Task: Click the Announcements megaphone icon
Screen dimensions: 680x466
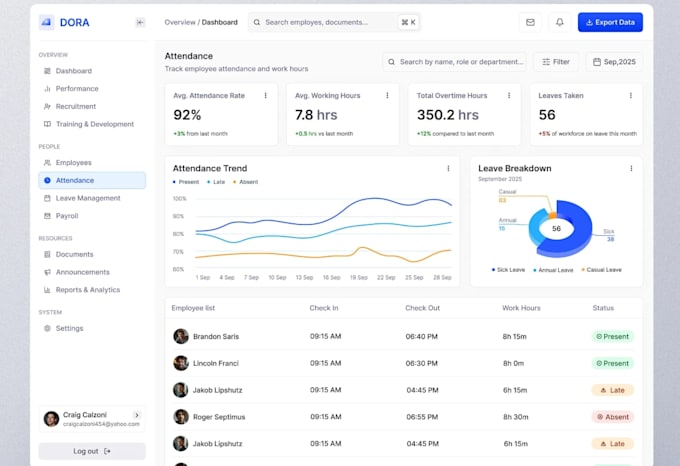Action: (47, 272)
